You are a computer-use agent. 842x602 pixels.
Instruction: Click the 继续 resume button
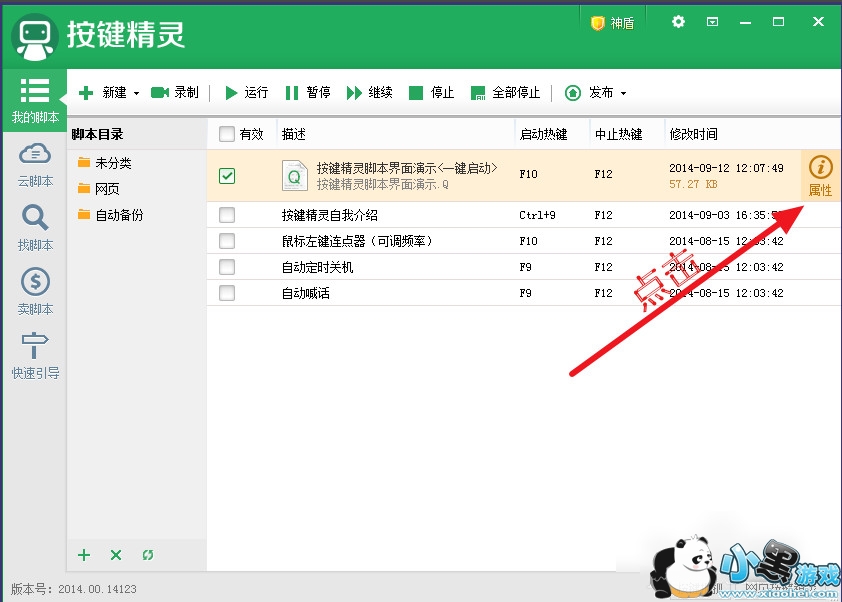pos(369,93)
